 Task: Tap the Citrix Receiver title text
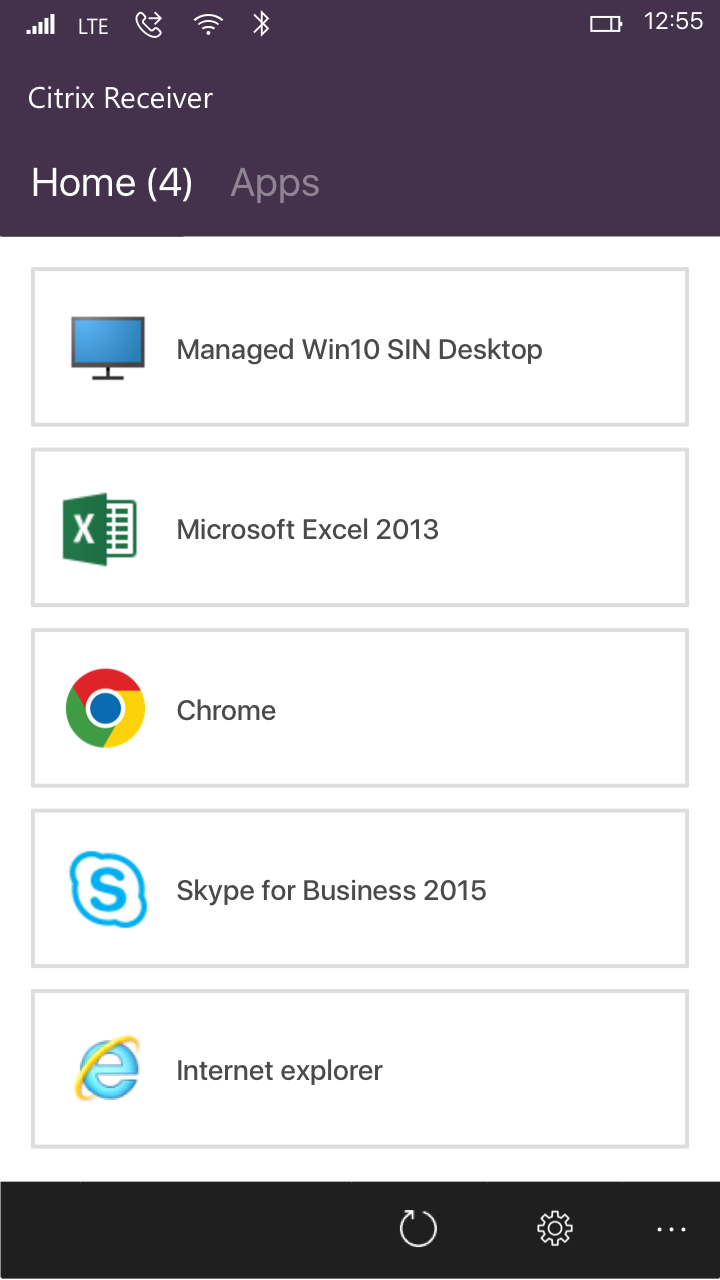click(x=120, y=97)
